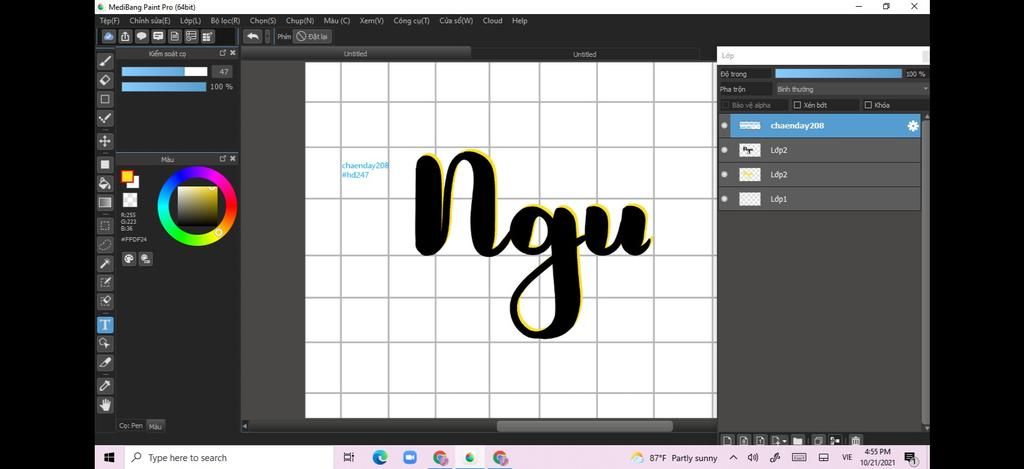Select the Move tool
The width and height of the screenshot is (1024, 469).
click(104, 141)
